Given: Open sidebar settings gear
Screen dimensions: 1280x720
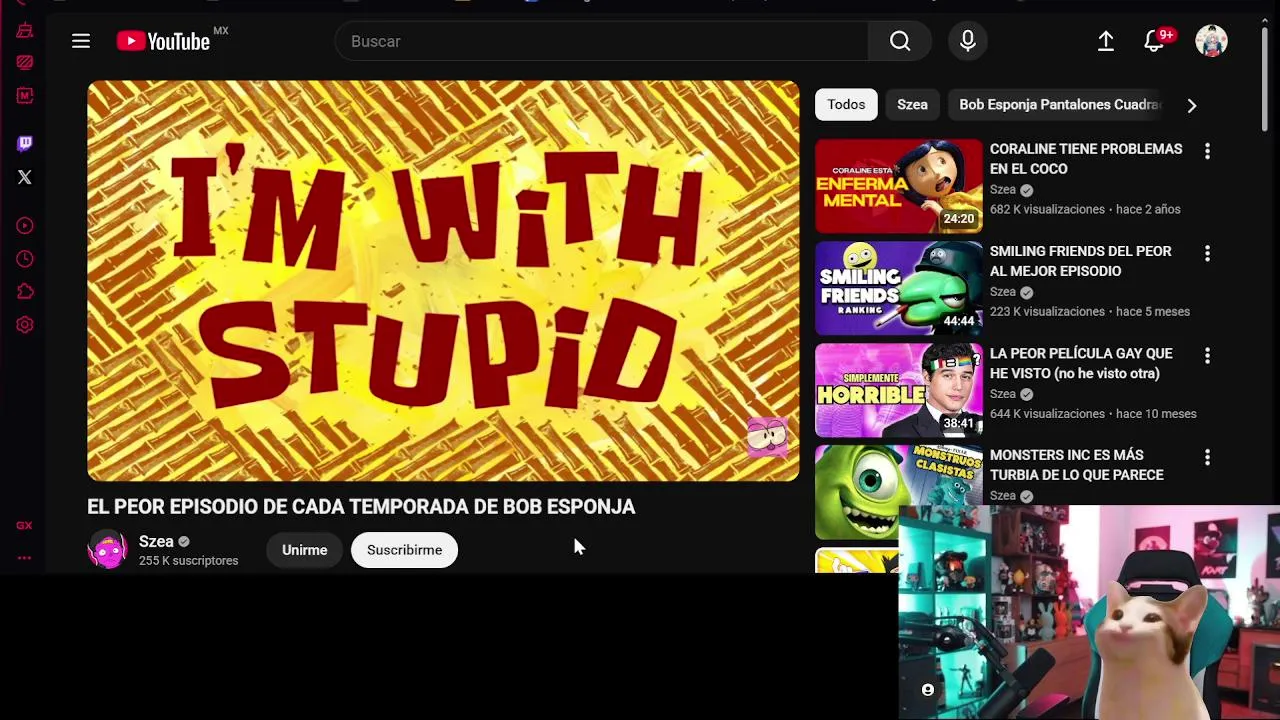Looking at the screenshot, I should pyautogui.click(x=25, y=325).
